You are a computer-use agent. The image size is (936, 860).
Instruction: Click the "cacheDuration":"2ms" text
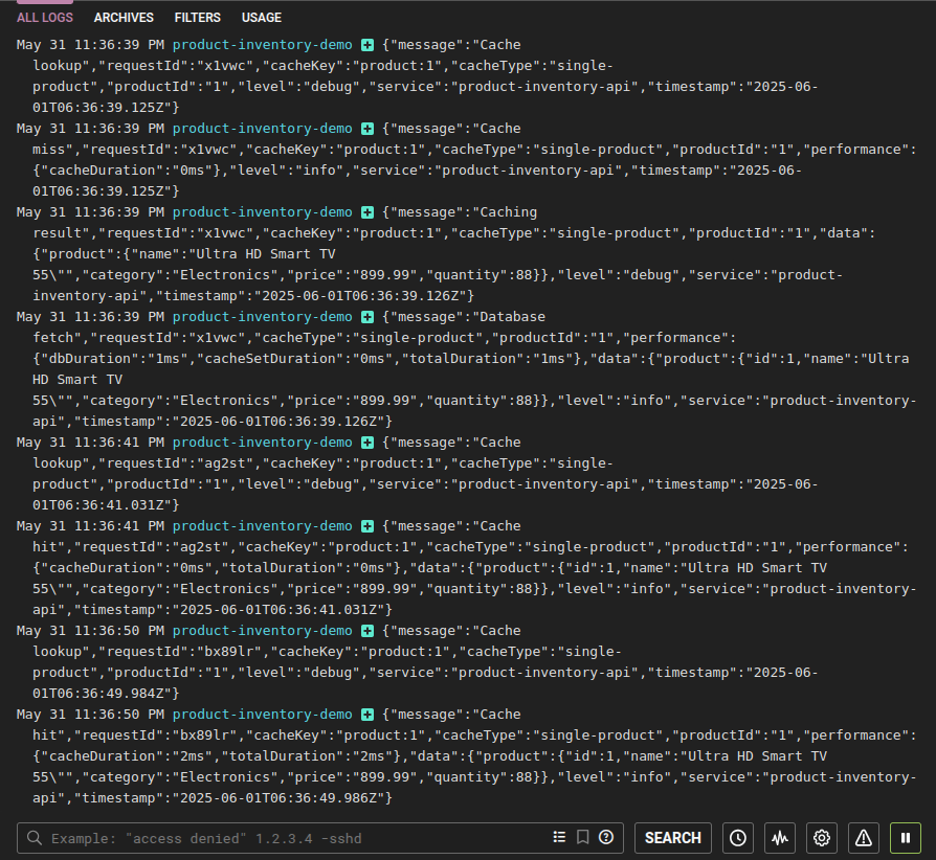point(127,756)
